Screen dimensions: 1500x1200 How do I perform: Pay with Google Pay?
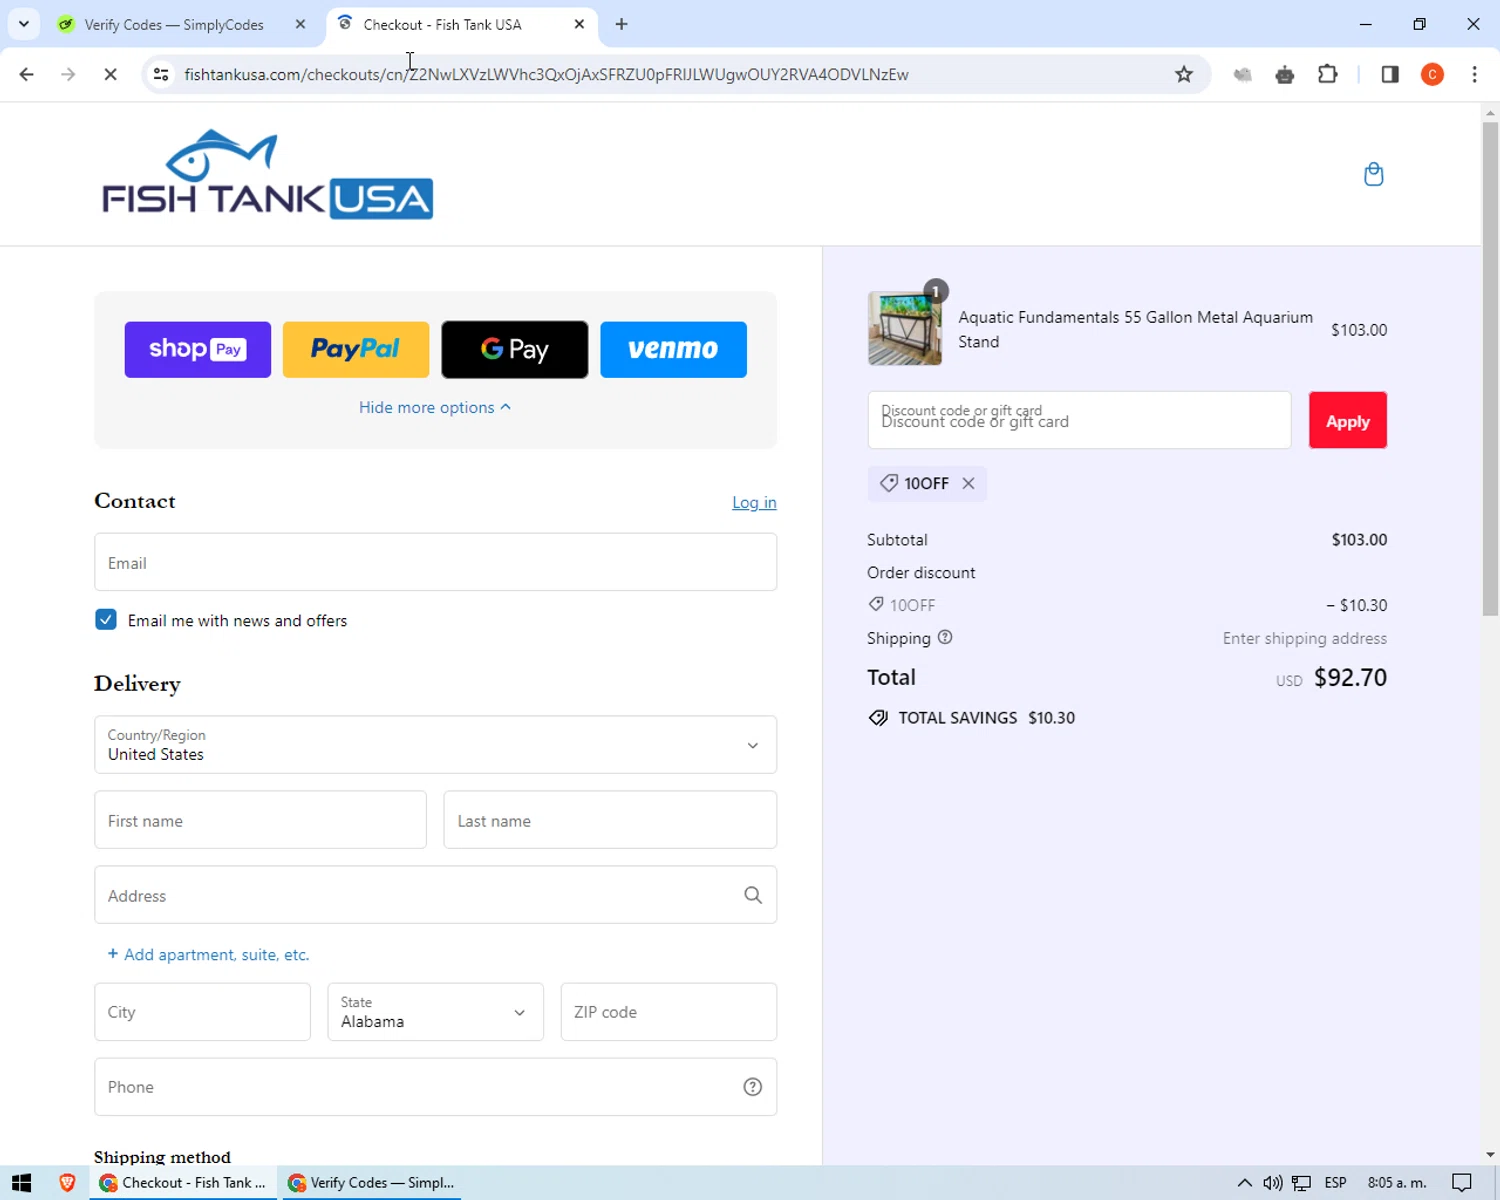click(x=514, y=349)
